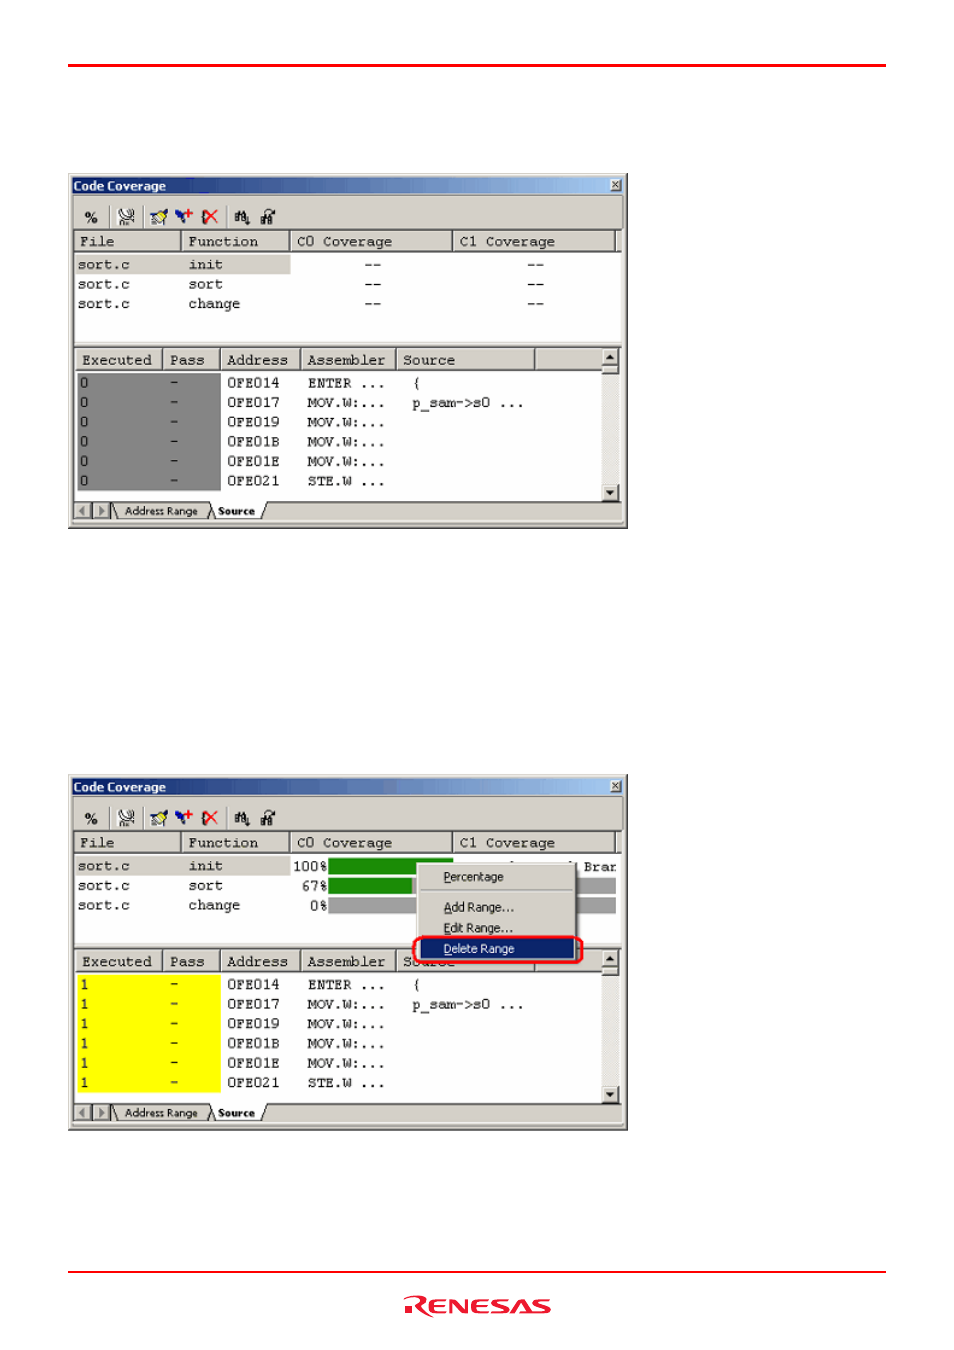Click the C1 Coverage header in the gray-Executed window

click(534, 241)
